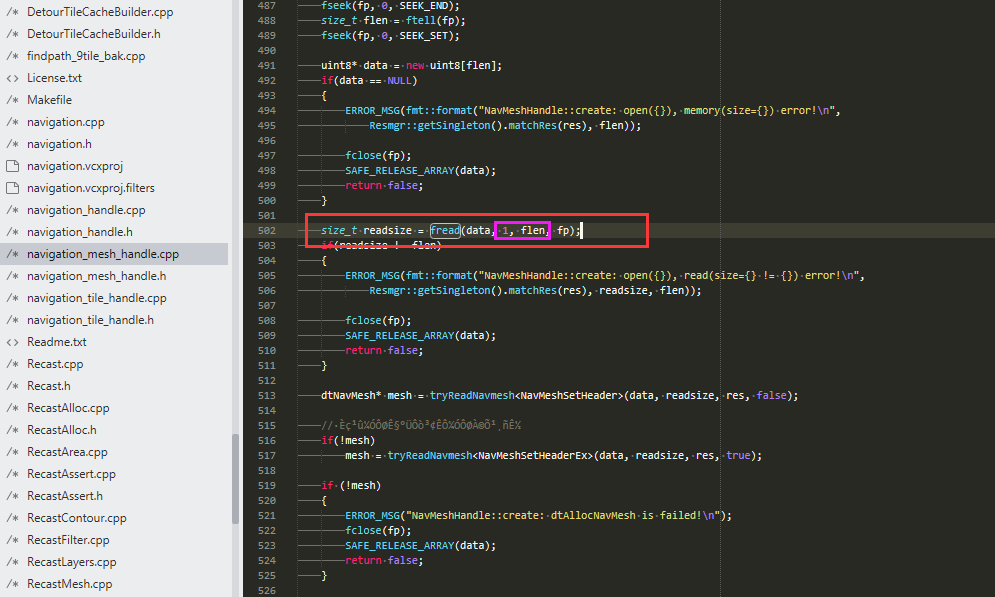
Task: Click readsize variable on line 502
Action: tap(387, 230)
